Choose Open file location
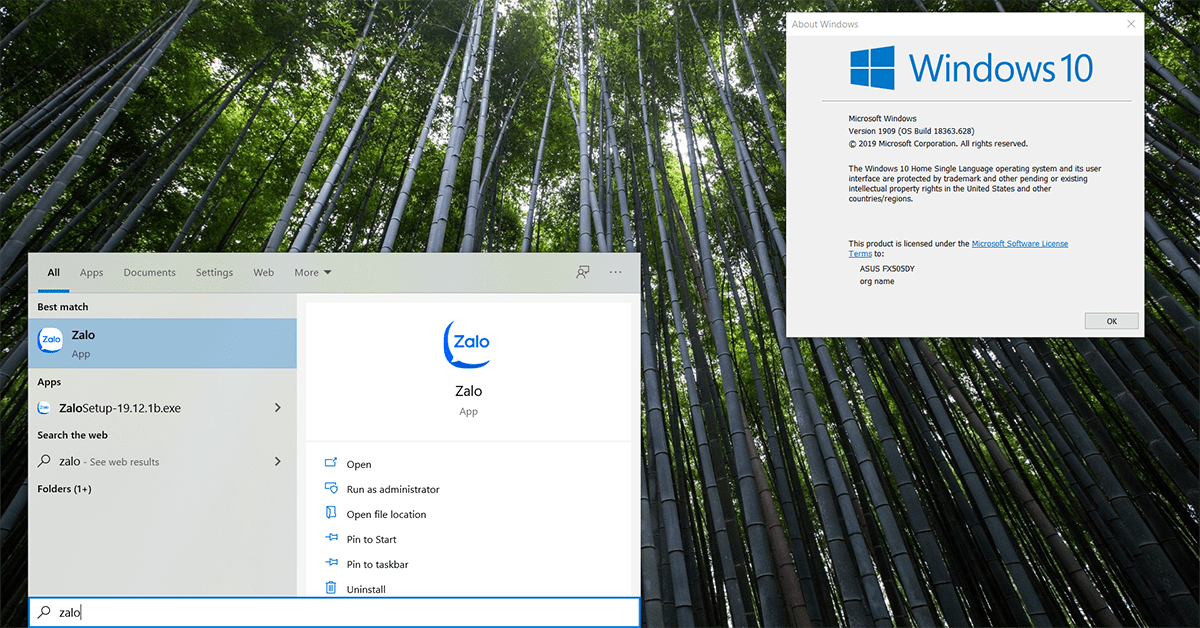 point(386,514)
